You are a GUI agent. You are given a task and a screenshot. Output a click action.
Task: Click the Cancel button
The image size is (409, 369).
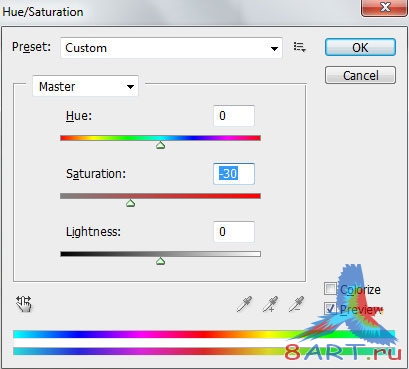point(360,75)
